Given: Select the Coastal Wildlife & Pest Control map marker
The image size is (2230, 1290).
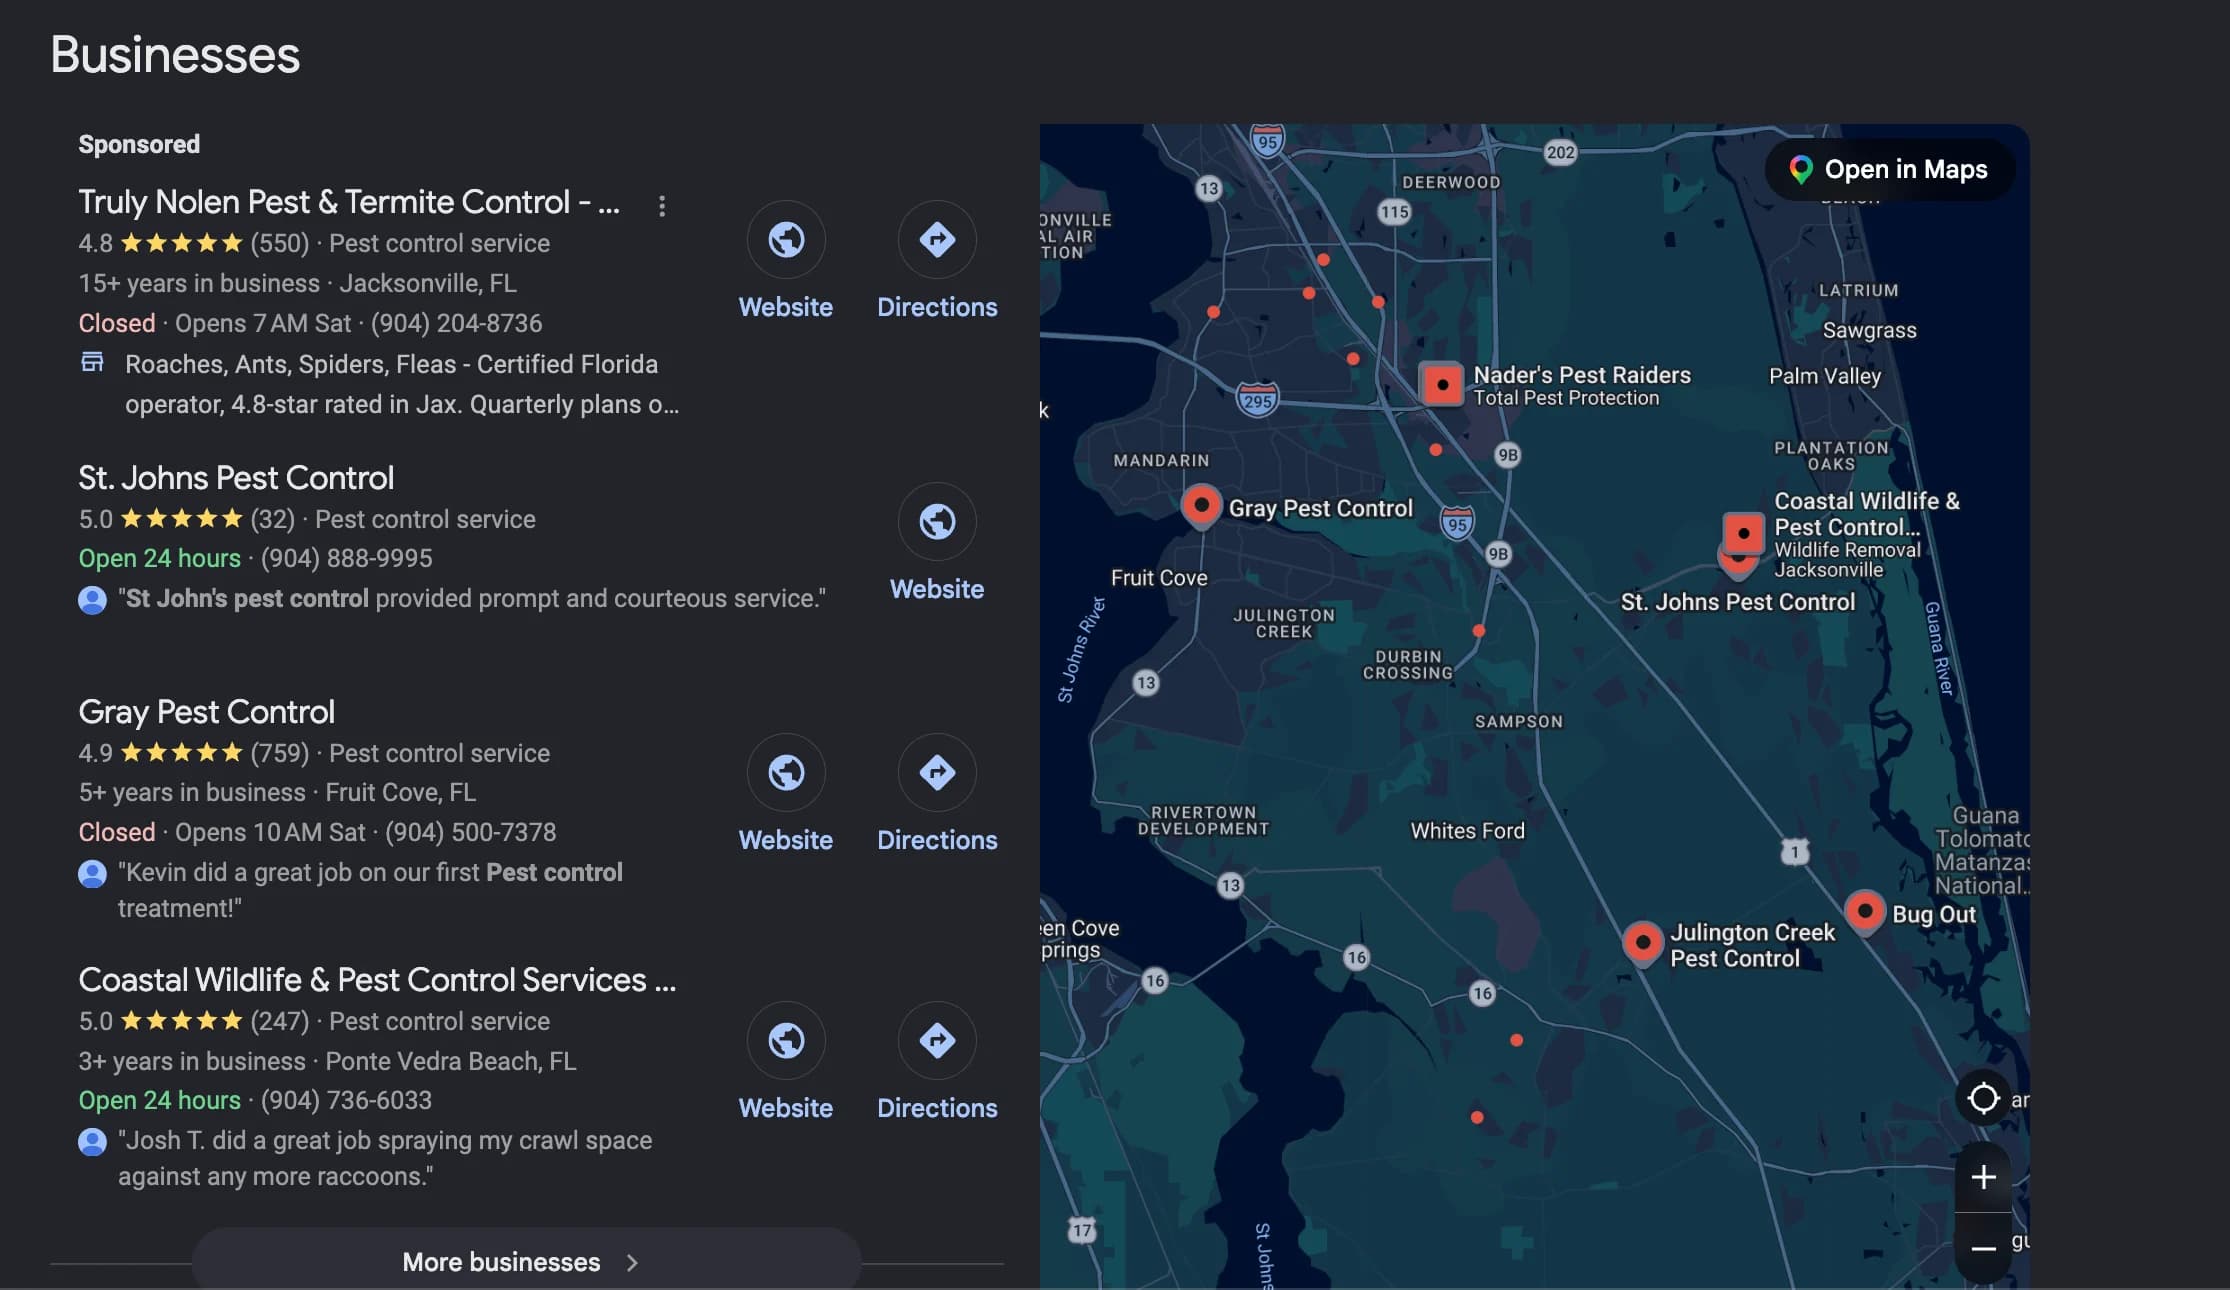Looking at the screenshot, I should point(1743,534).
